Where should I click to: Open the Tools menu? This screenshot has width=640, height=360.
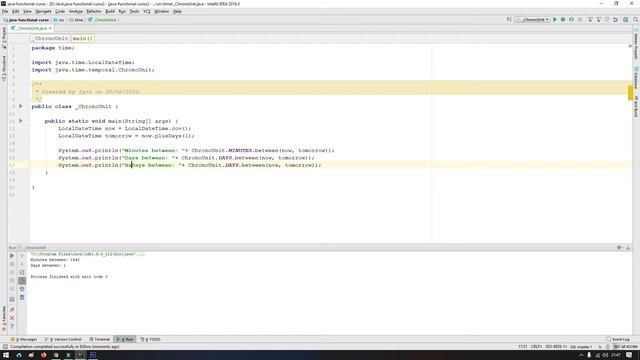click(134, 11)
